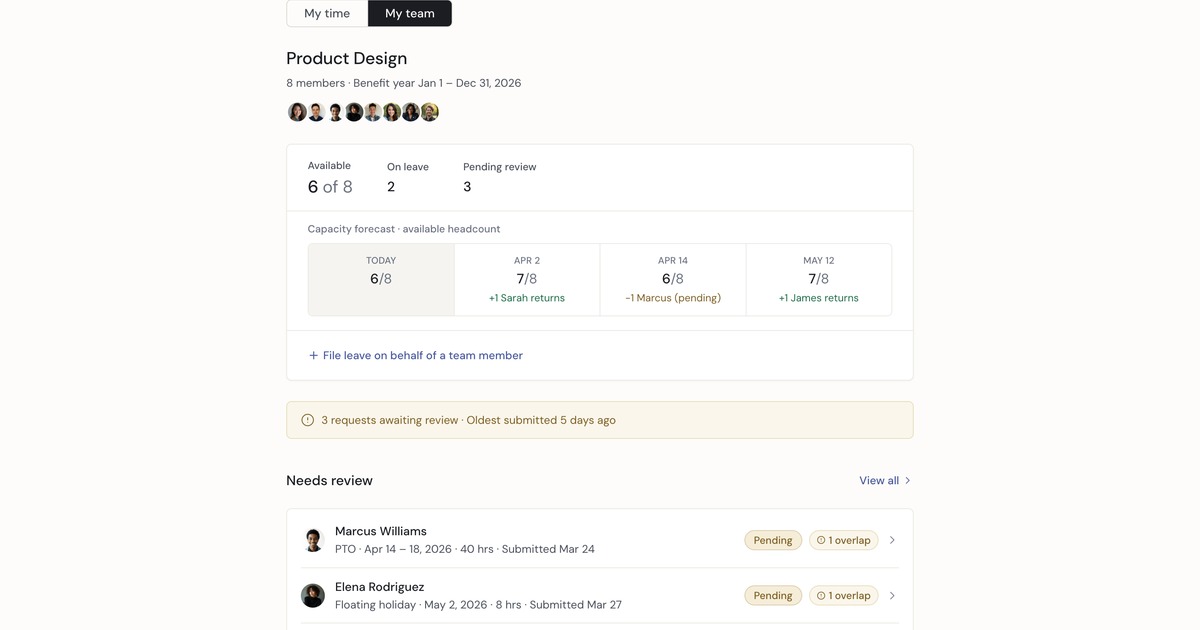Click the clock icon in Marcus's overlap badge
Image resolution: width=1200 pixels, height=630 pixels.
click(821, 540)
